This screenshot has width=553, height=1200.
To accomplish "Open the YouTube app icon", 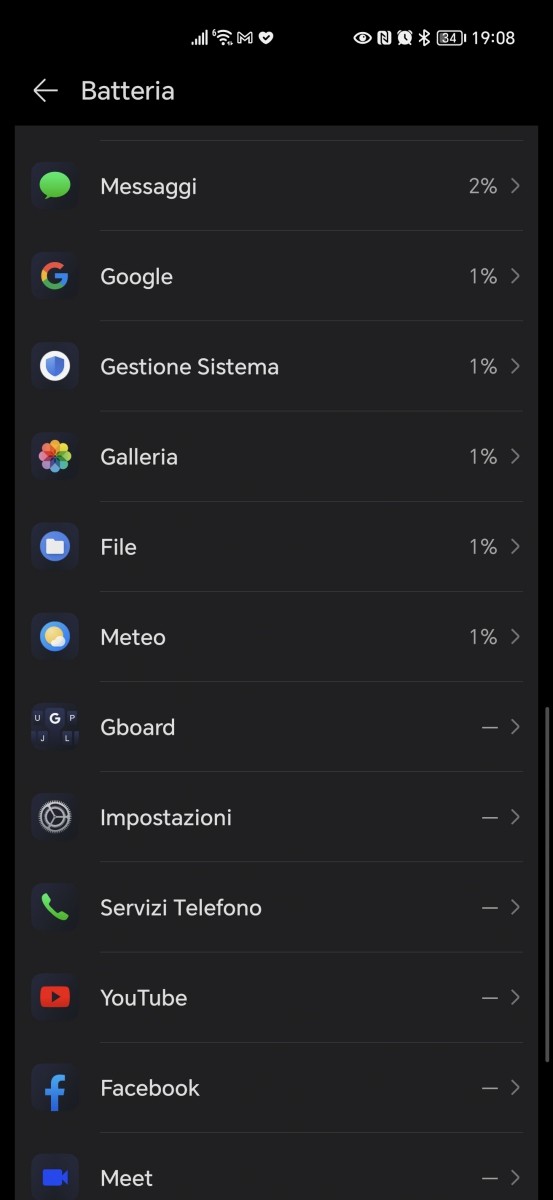I will pos(55,997).
